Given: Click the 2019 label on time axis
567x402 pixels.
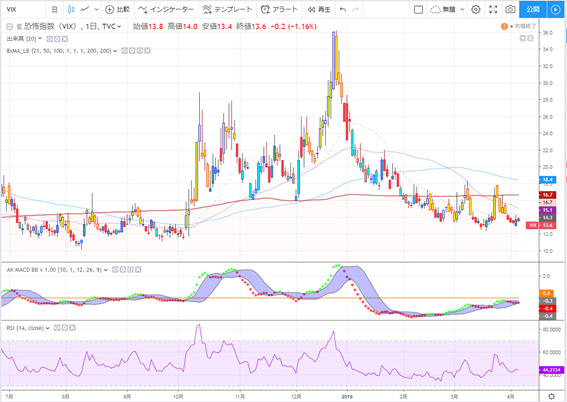Looking at the screenshot, I should (347, 397).
